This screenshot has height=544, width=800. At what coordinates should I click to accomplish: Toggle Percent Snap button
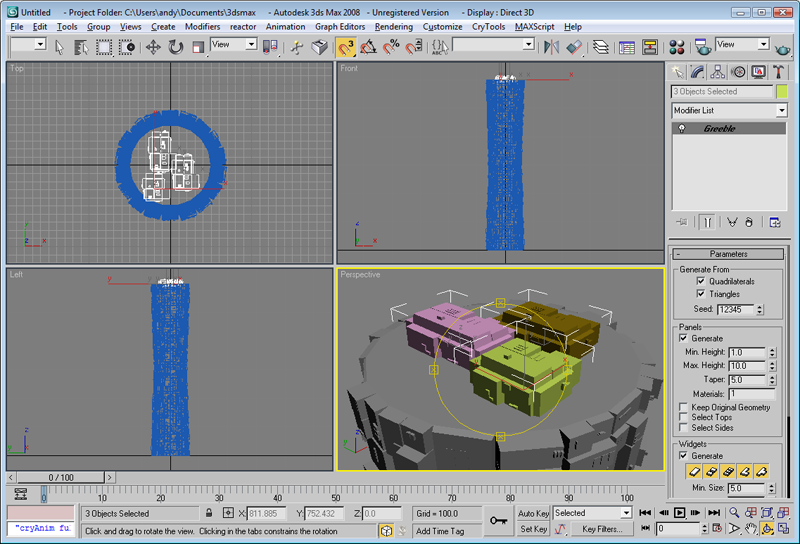(391, 47)
